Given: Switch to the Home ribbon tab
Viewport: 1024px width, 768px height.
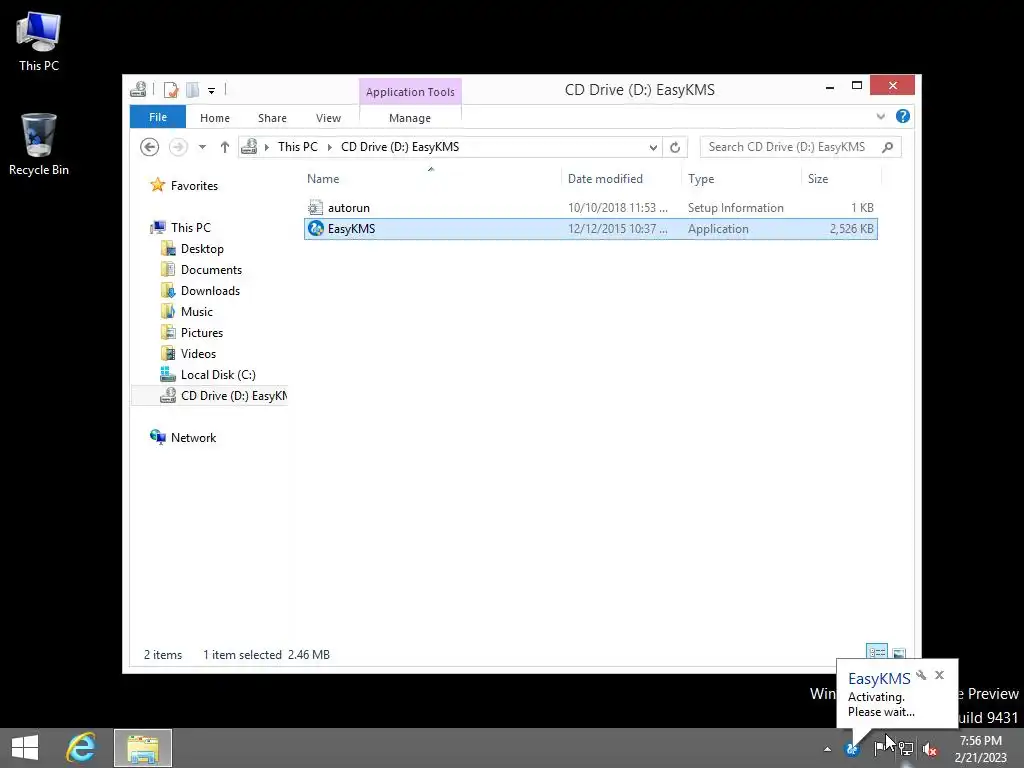Looking at the screenshot, I should point(215,118).
